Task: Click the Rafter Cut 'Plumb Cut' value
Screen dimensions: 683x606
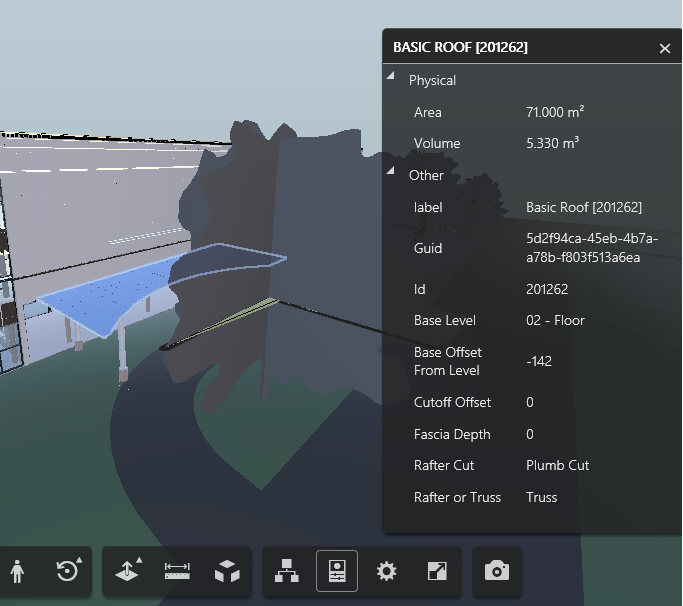Action: pyautogui.click(x=557, y=466)
